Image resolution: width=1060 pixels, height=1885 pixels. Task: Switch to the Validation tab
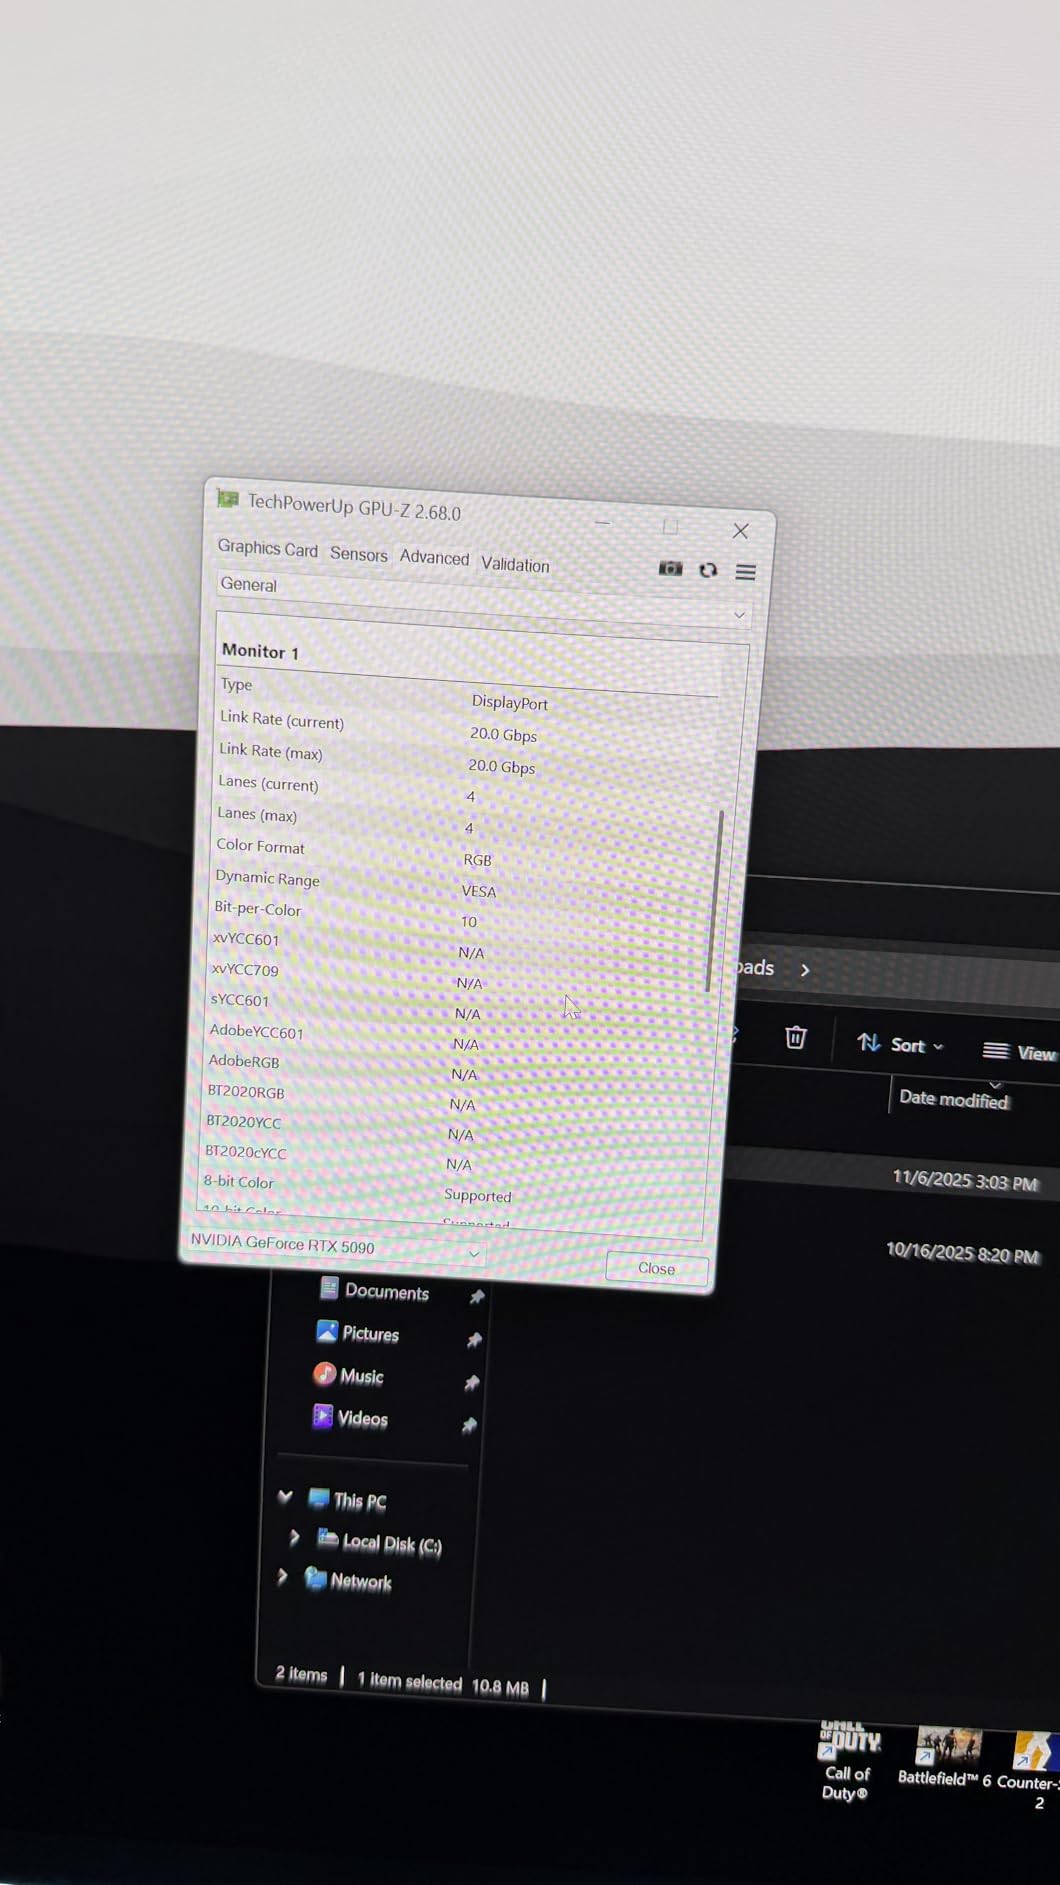point(515,565)
